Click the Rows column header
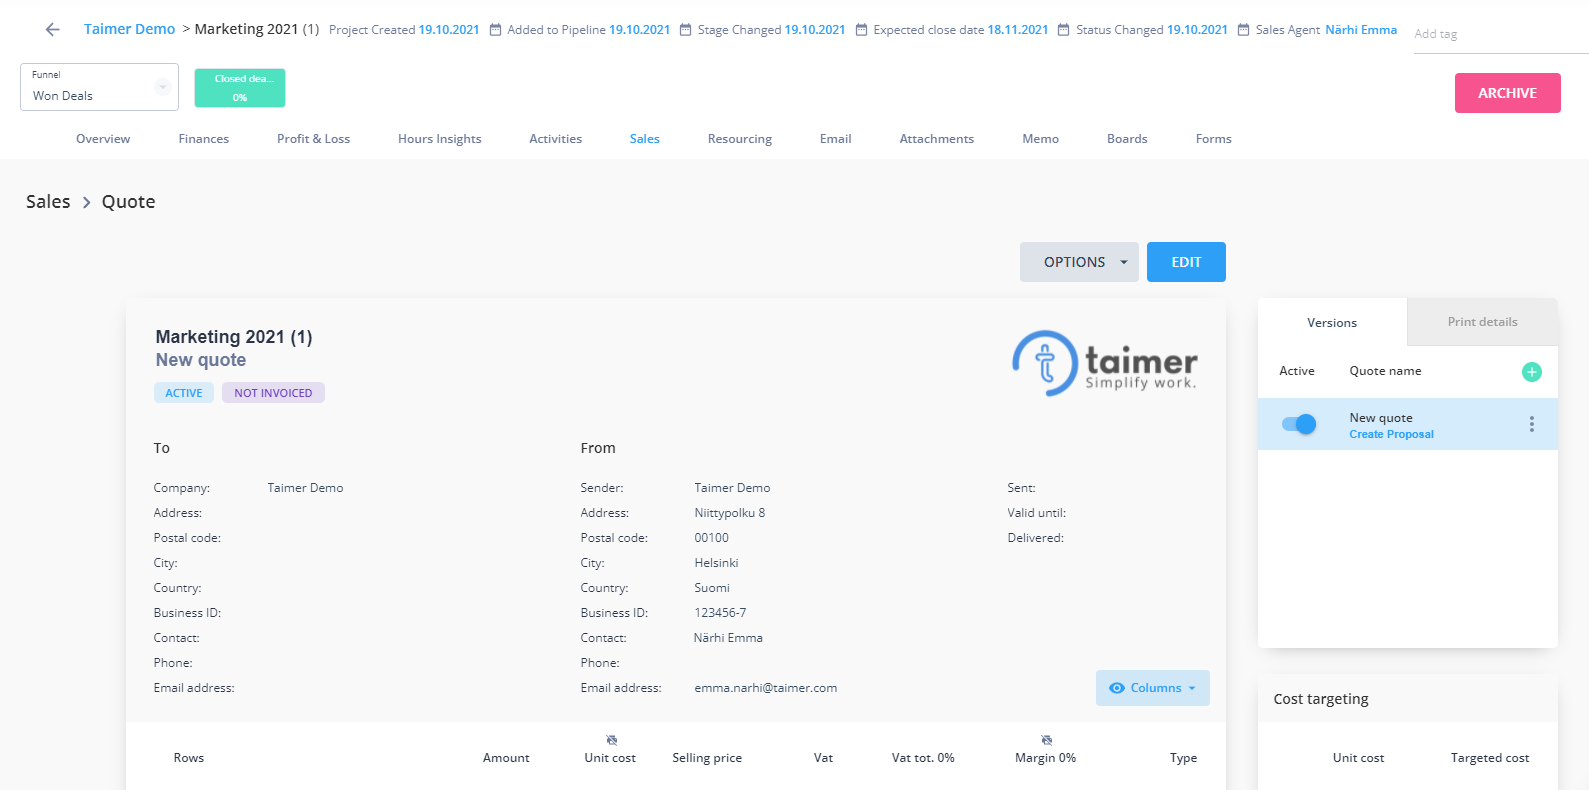 [x=189, y=758]
